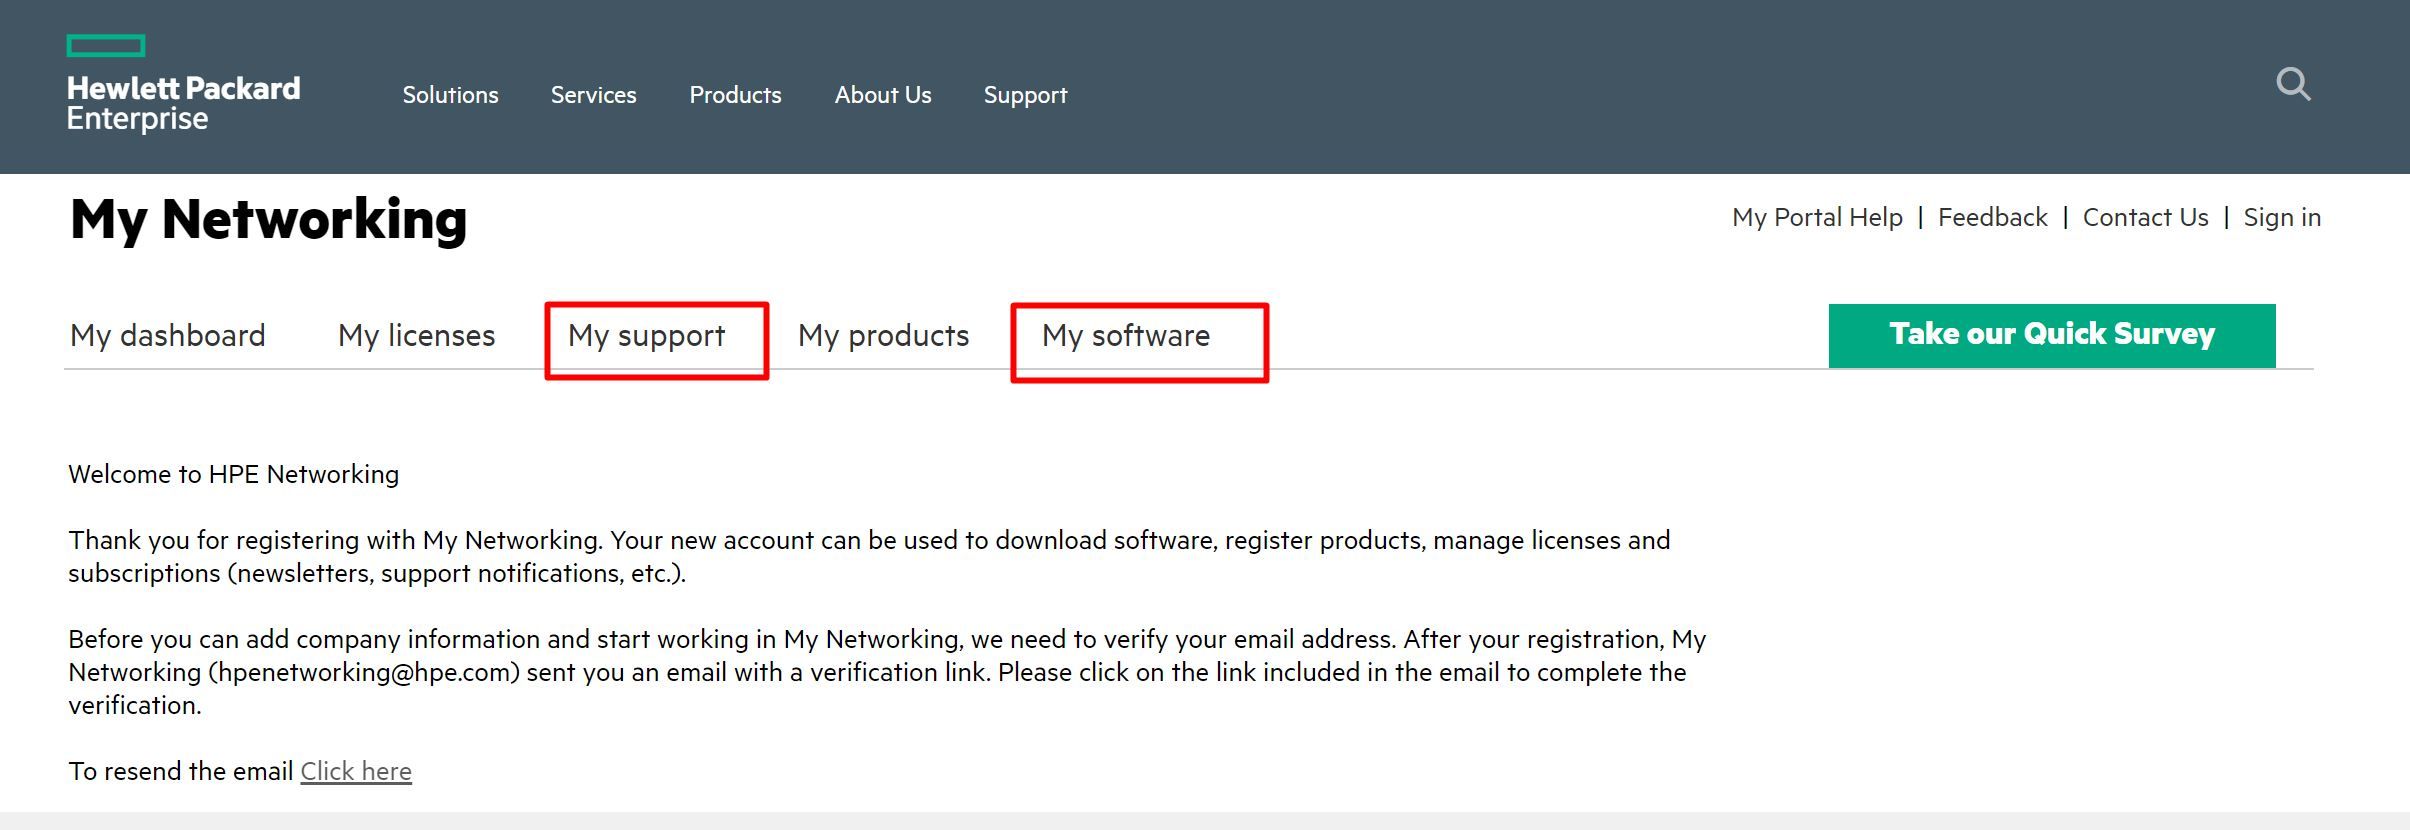
Task: Click the My Networking page heading
Action: (x=268, y=221)
